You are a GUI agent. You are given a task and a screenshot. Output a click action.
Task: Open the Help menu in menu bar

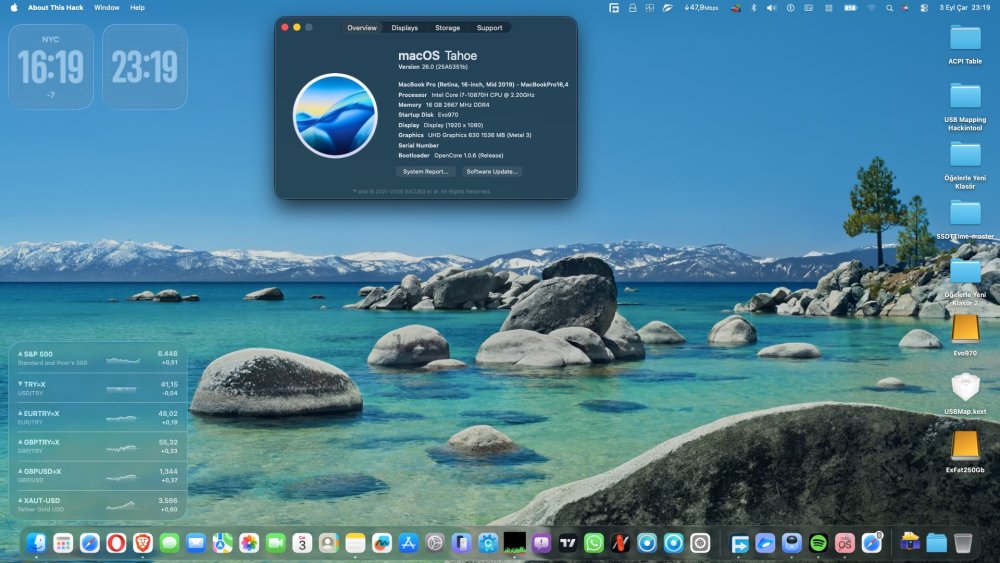pyautogui.click(x=137, y=8)
